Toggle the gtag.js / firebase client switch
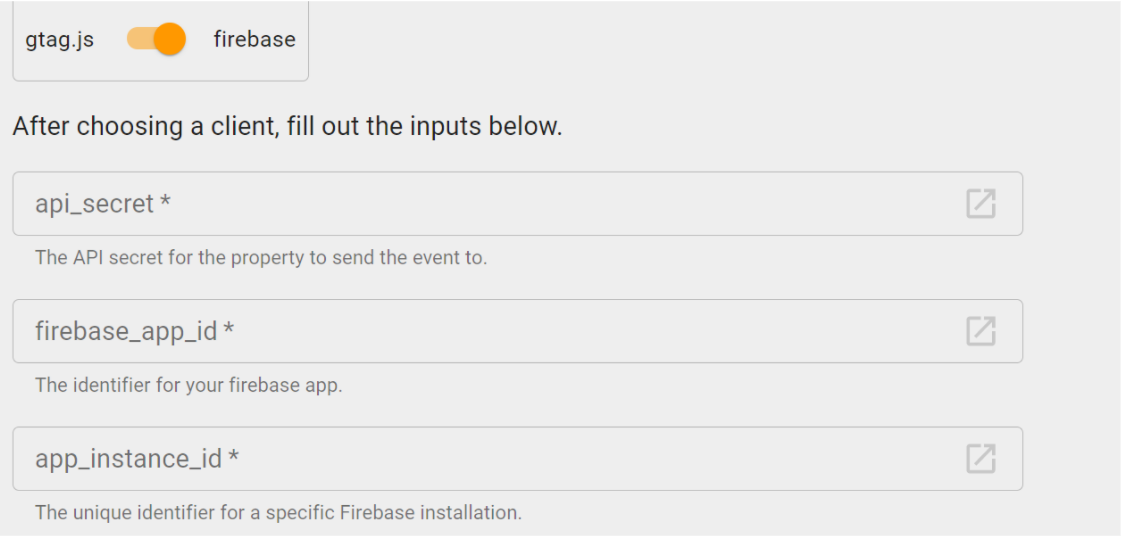This screenshot has width=1126, height=537. tap(156, 39)
